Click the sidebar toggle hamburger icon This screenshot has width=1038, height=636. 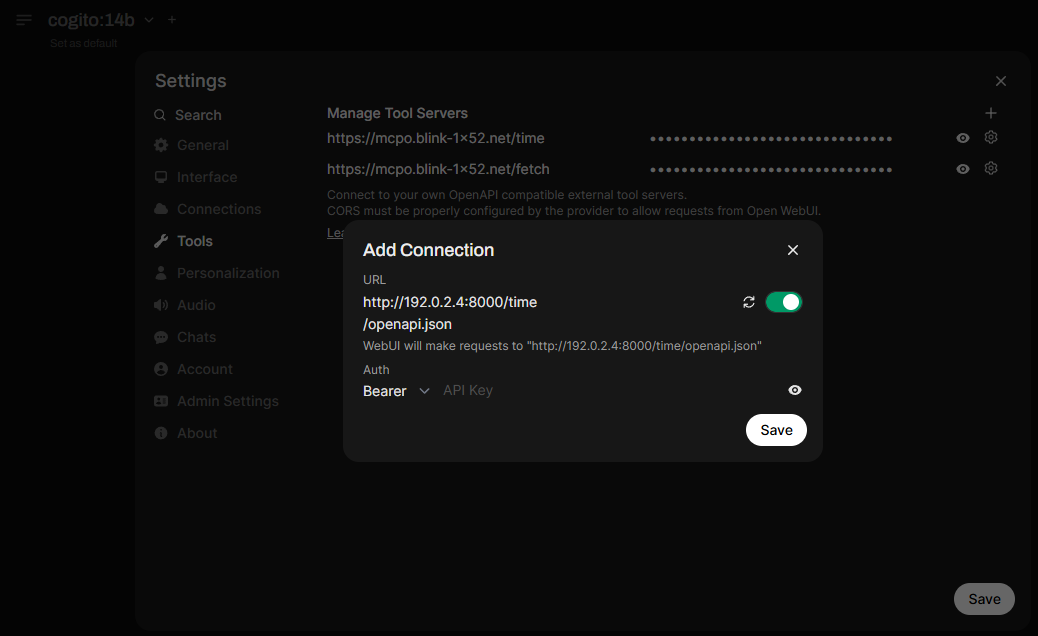pos(22,20)
